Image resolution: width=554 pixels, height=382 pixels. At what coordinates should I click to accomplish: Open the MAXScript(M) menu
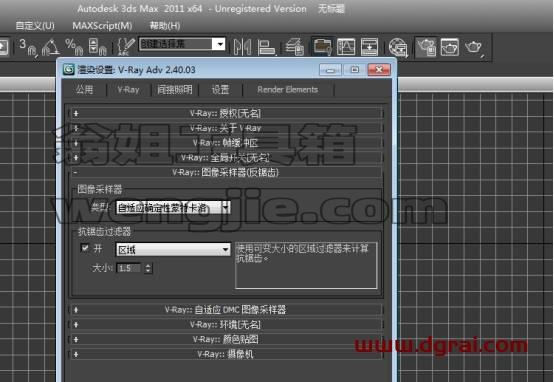click(x=102, y=26)
